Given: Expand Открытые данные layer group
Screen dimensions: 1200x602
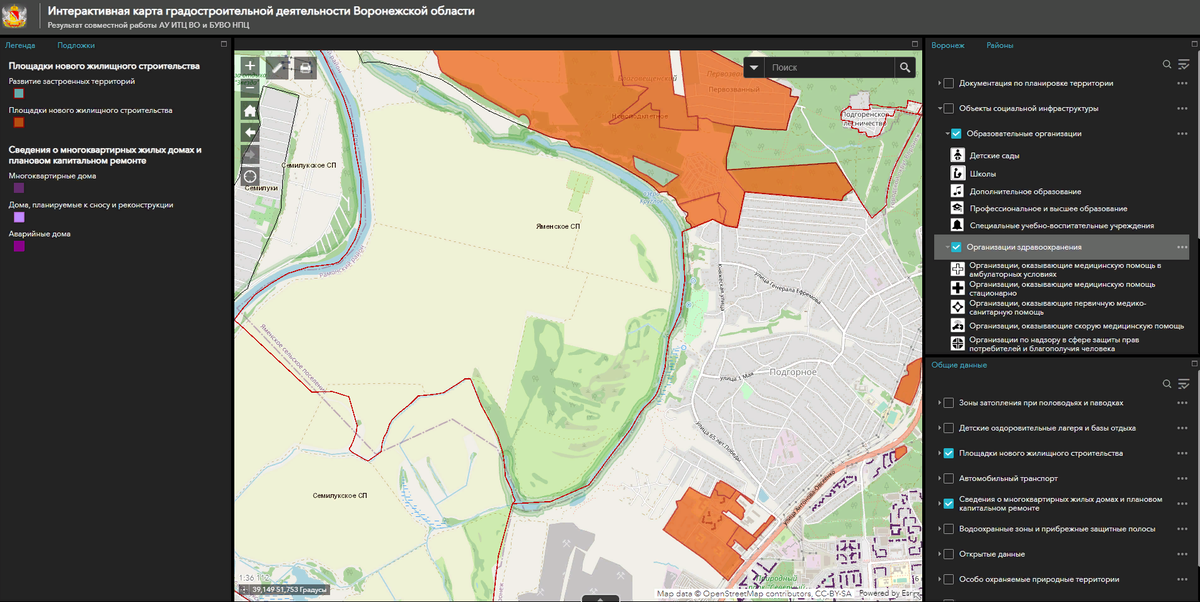Looking at the screenshot, I should [x=938, y=553].
